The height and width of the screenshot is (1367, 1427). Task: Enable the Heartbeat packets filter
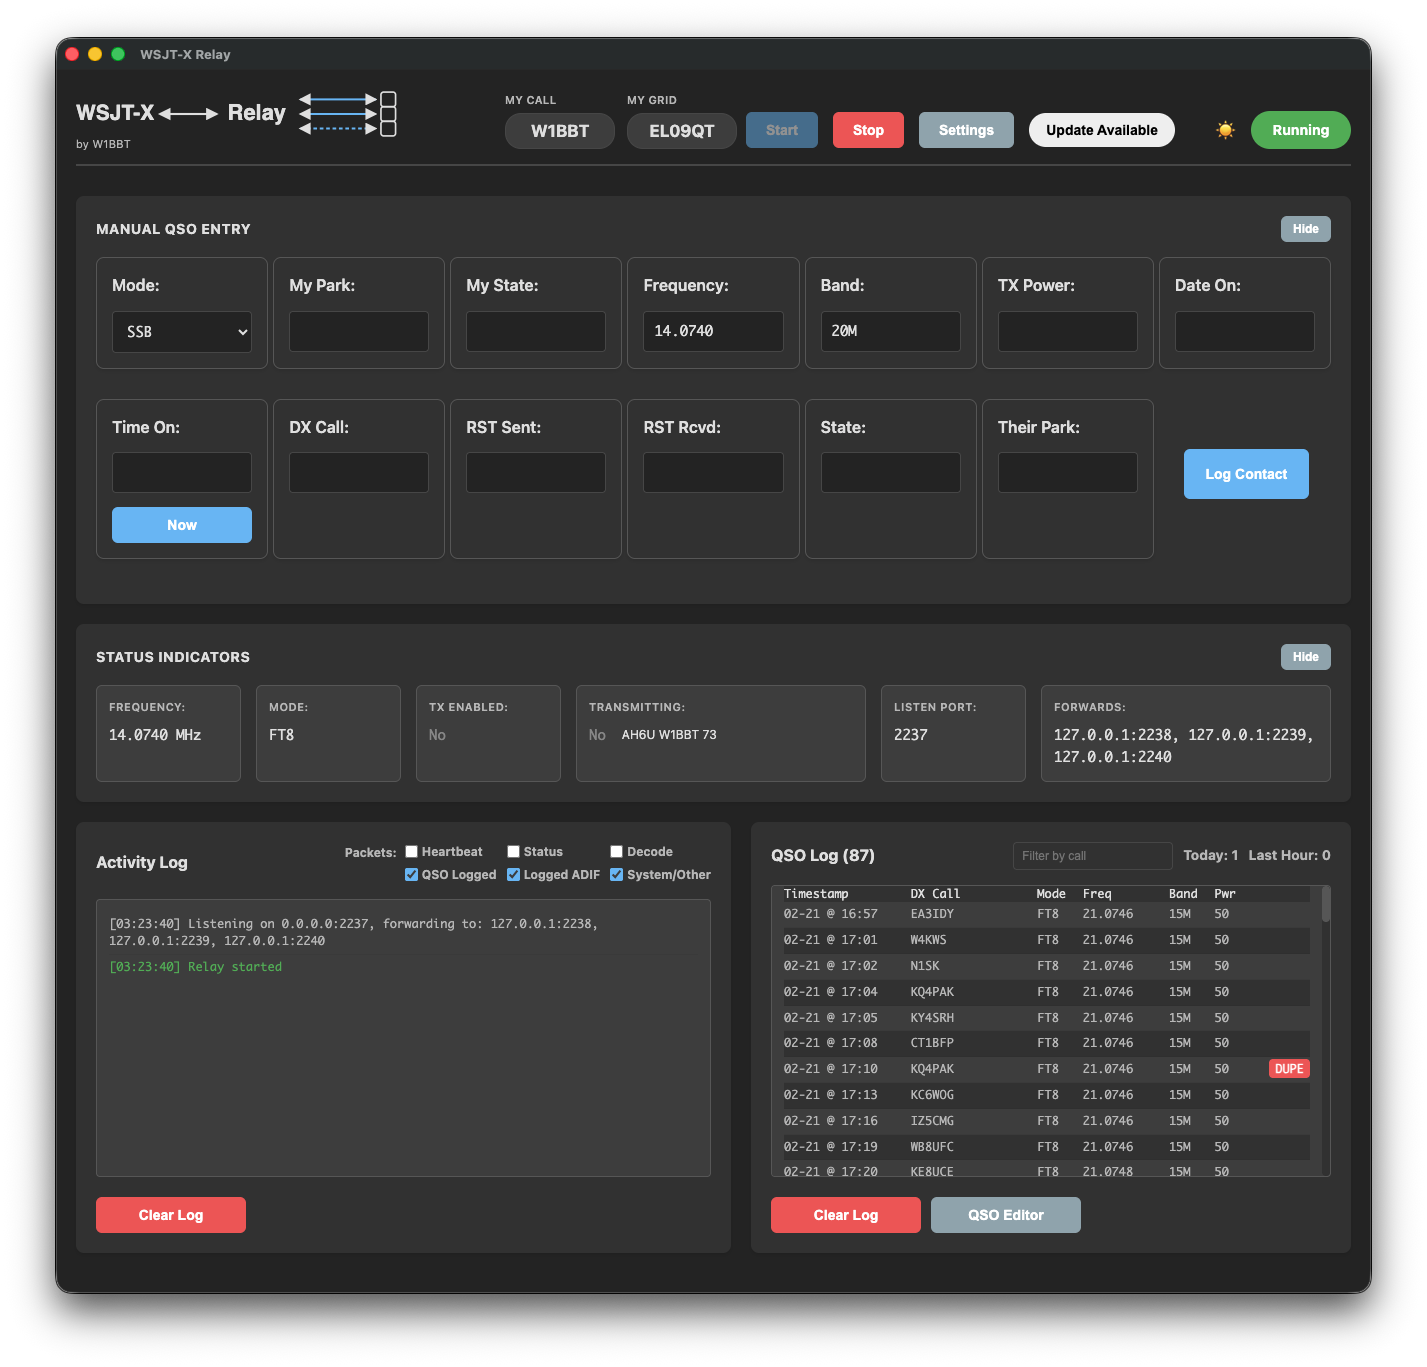(x=411, y=851)
